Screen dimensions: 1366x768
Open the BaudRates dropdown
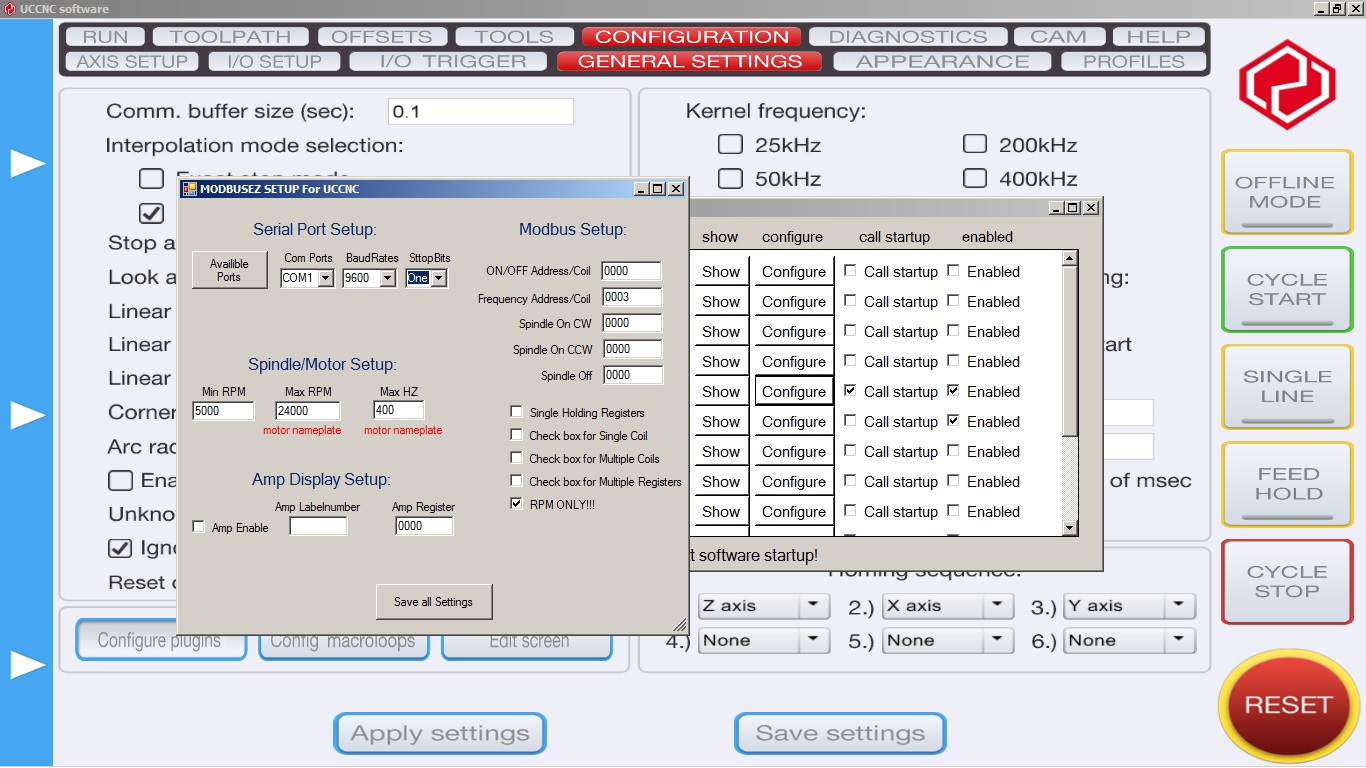(387, 278)
